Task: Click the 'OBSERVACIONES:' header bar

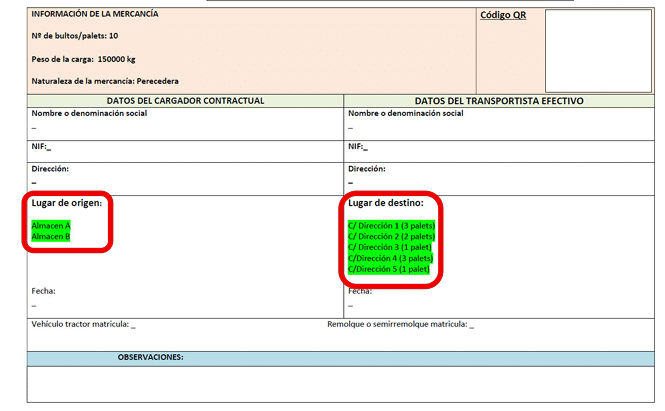Action: click(341, 358)
